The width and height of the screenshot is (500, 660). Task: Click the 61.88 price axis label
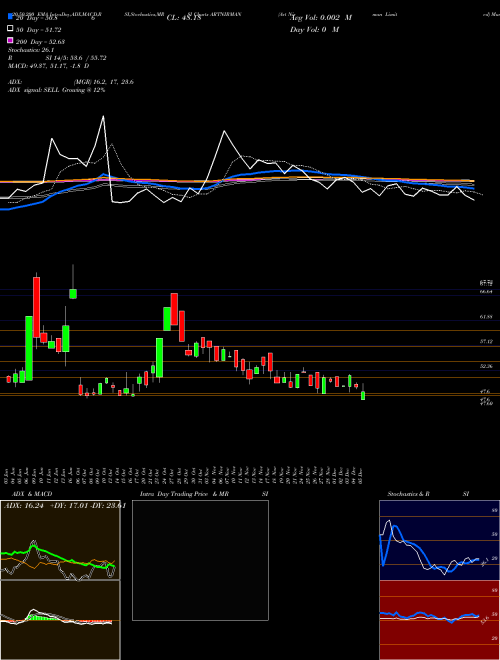tap(486, 317)
